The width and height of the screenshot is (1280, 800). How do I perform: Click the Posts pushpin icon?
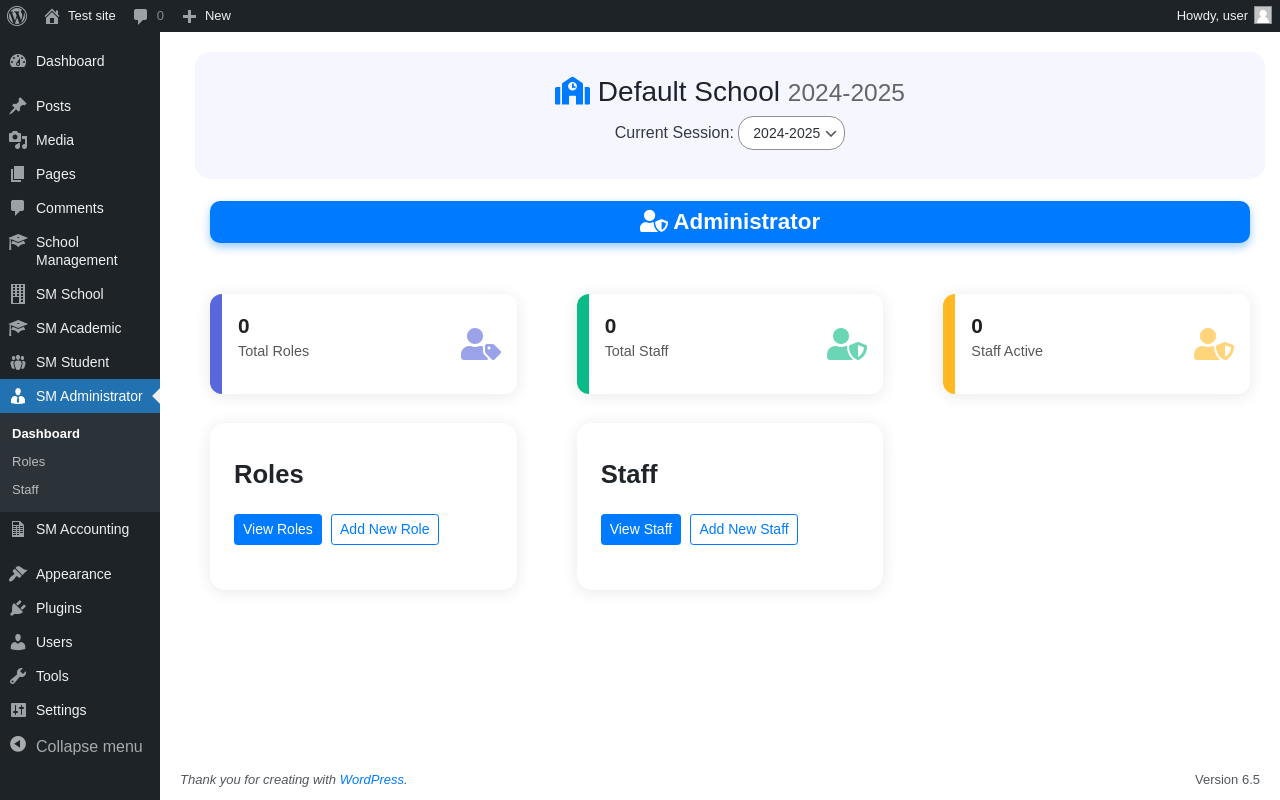pyautogui.click(x=18, y=106)
